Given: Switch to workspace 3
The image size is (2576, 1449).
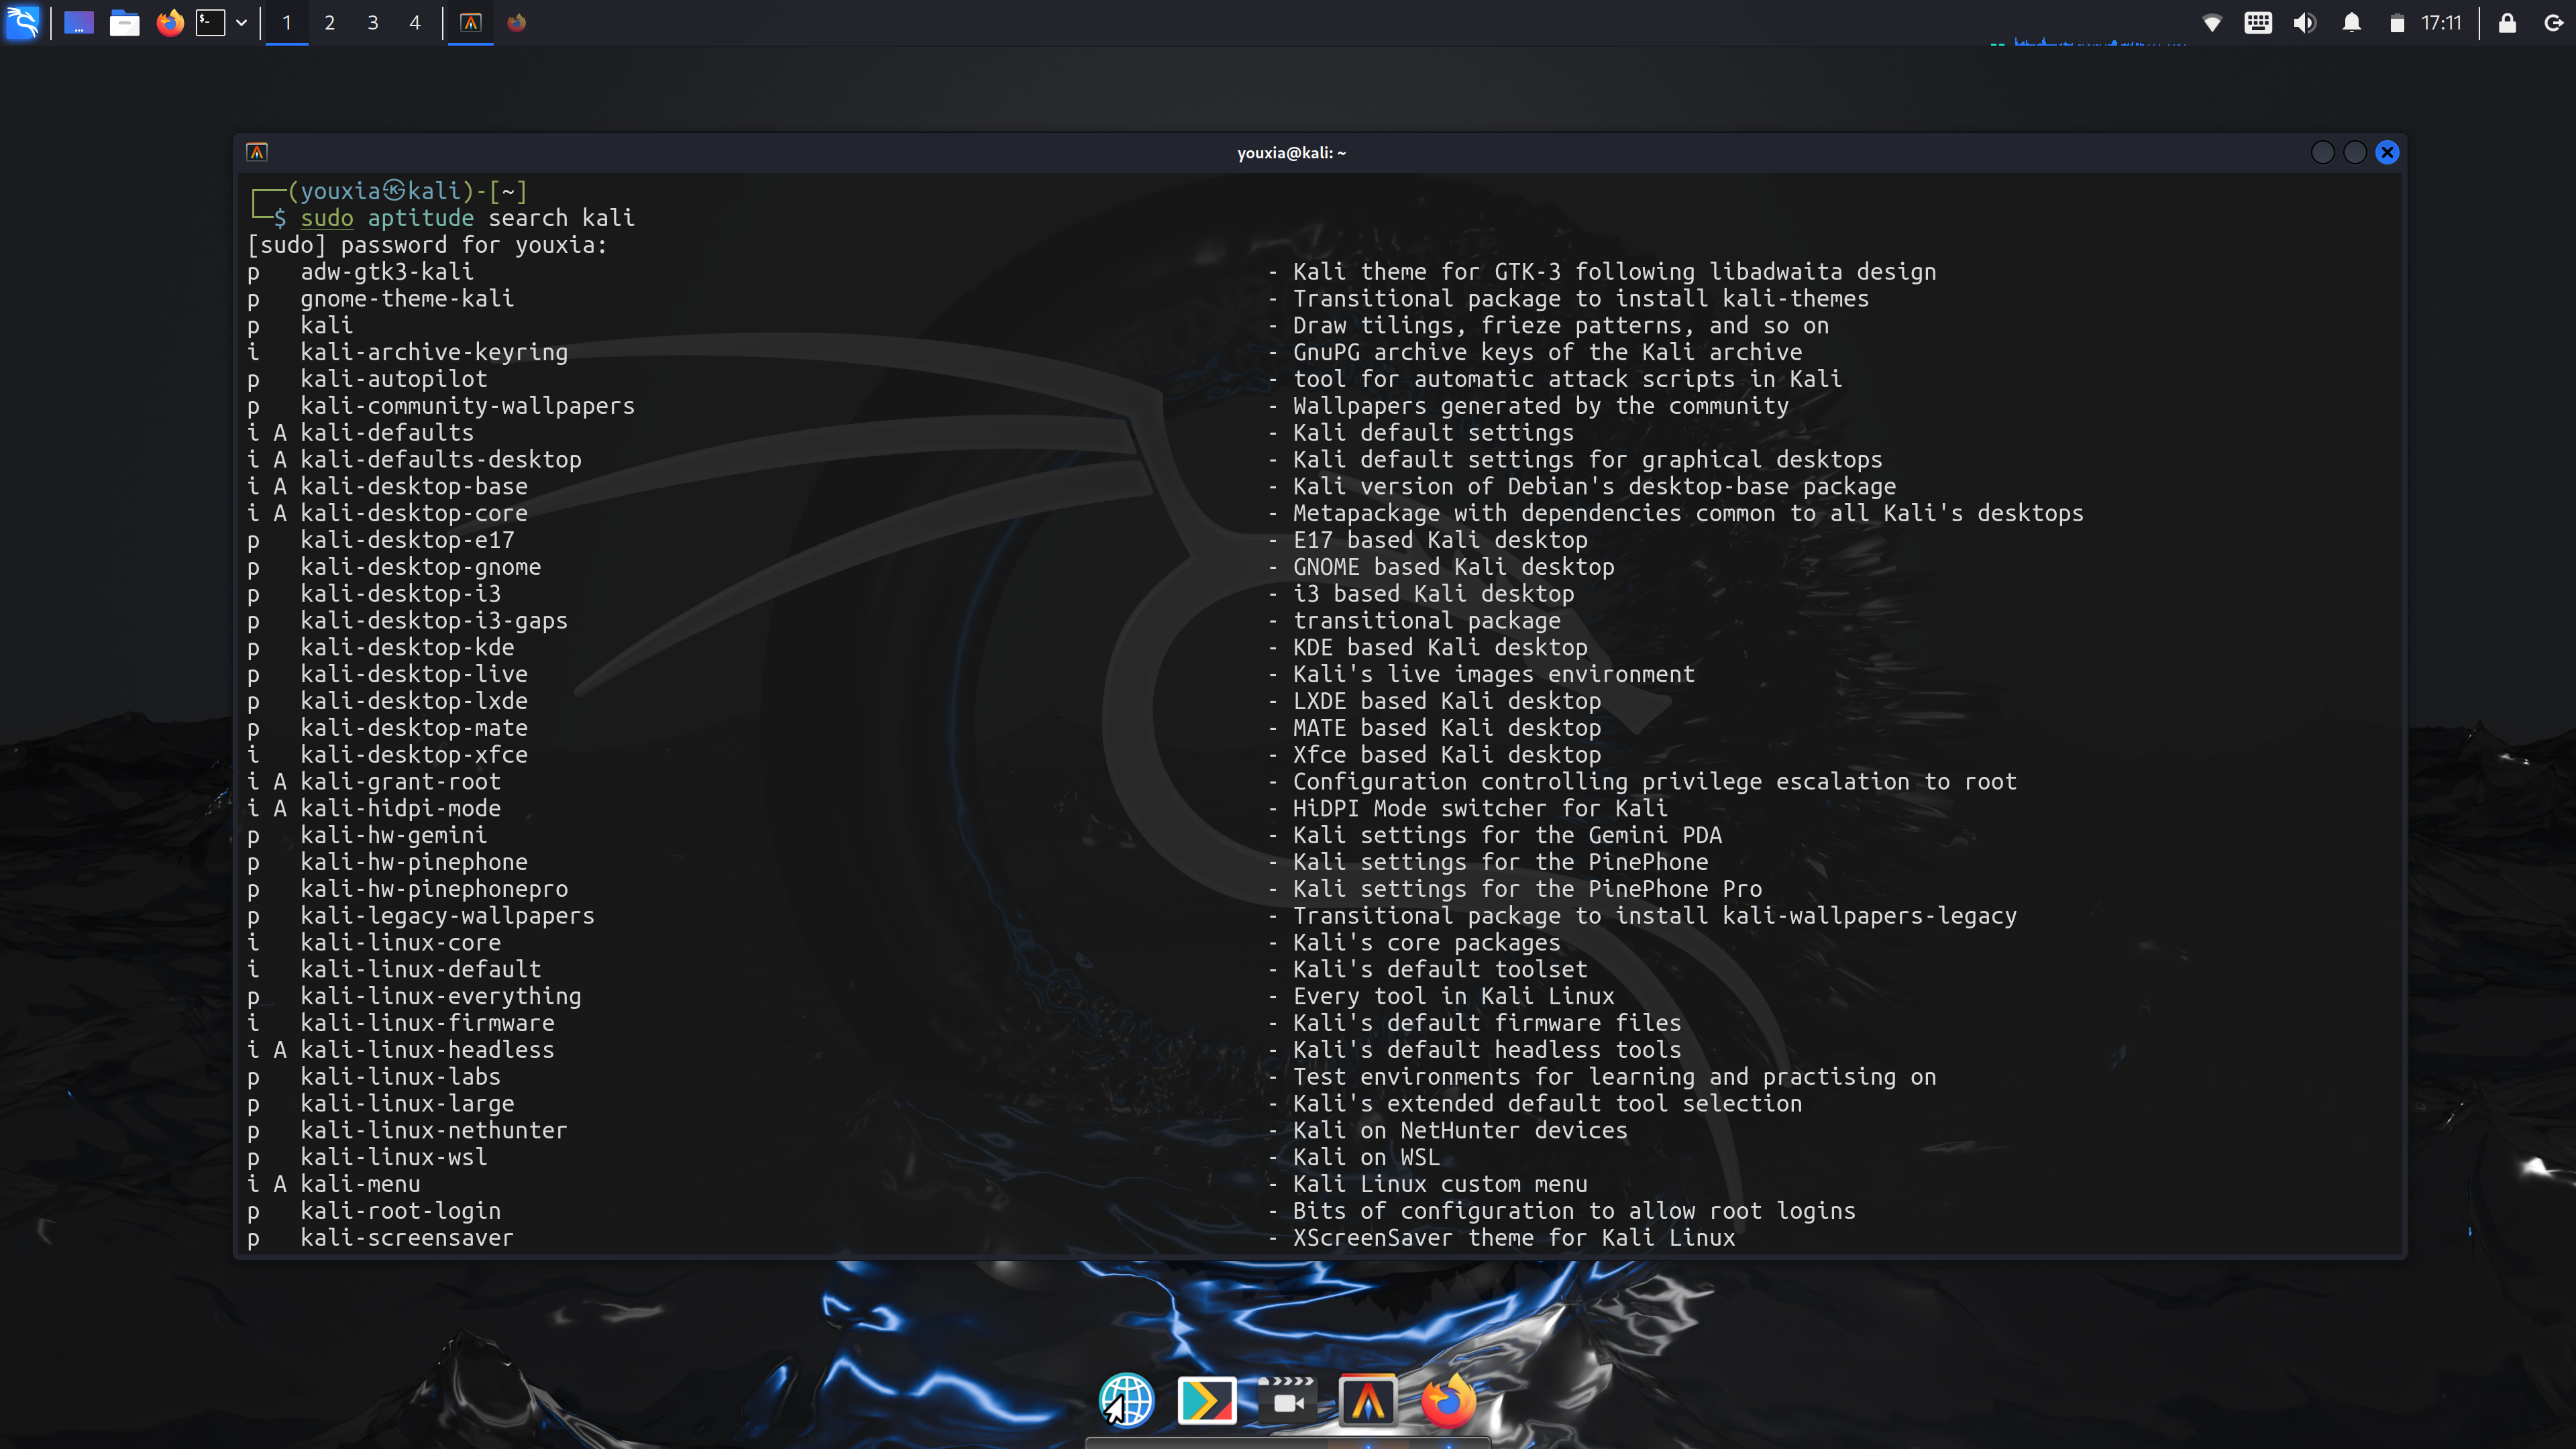Looking at the screenshot, I should click(x=373, y=22).
